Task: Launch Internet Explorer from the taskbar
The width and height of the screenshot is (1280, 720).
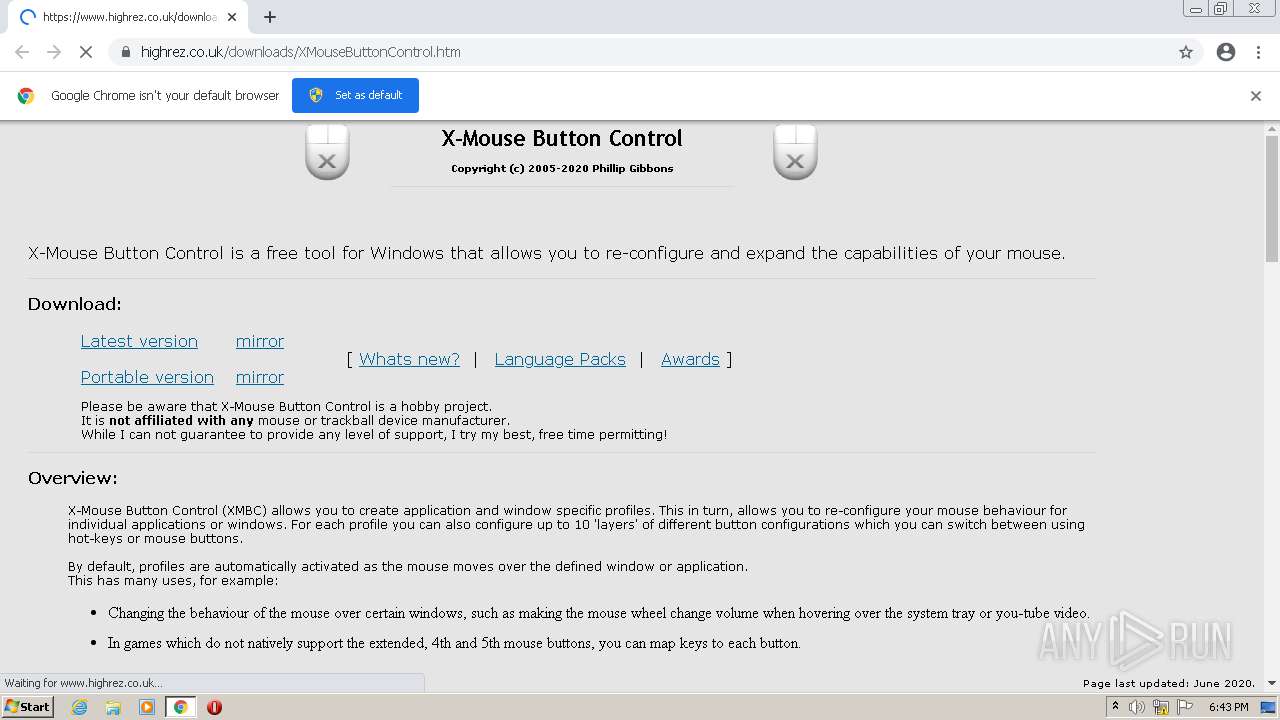Action: point(79,707)
